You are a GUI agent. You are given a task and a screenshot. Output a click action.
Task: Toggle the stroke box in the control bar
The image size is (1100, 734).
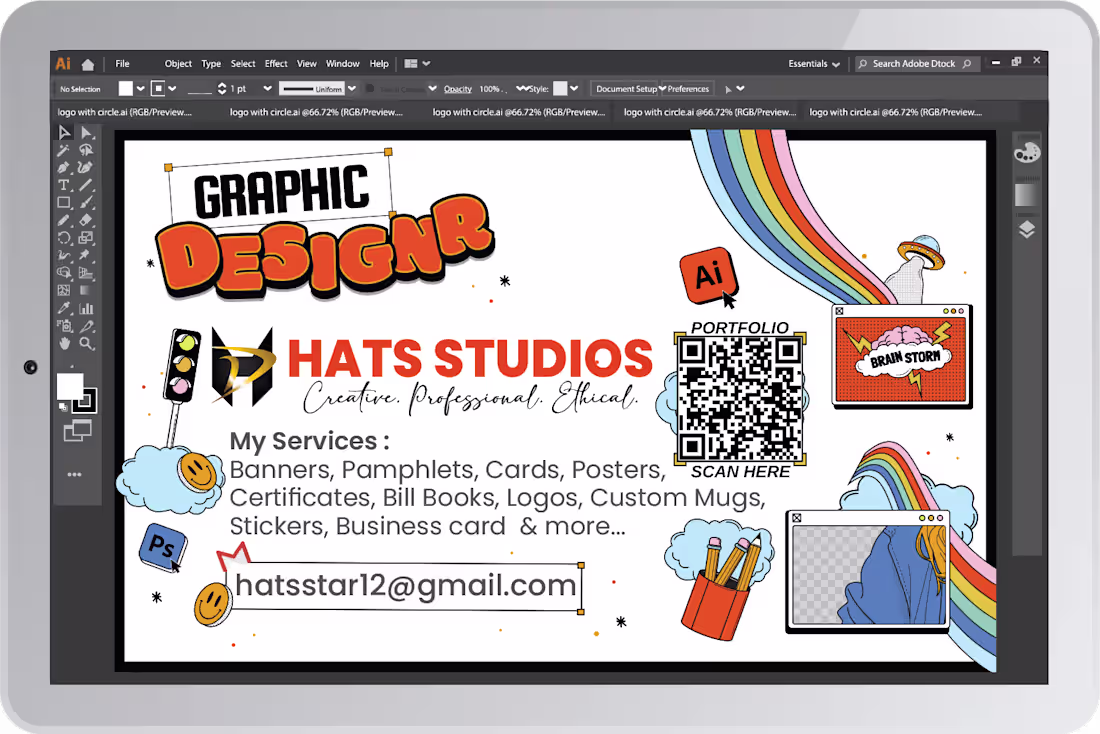159,88
